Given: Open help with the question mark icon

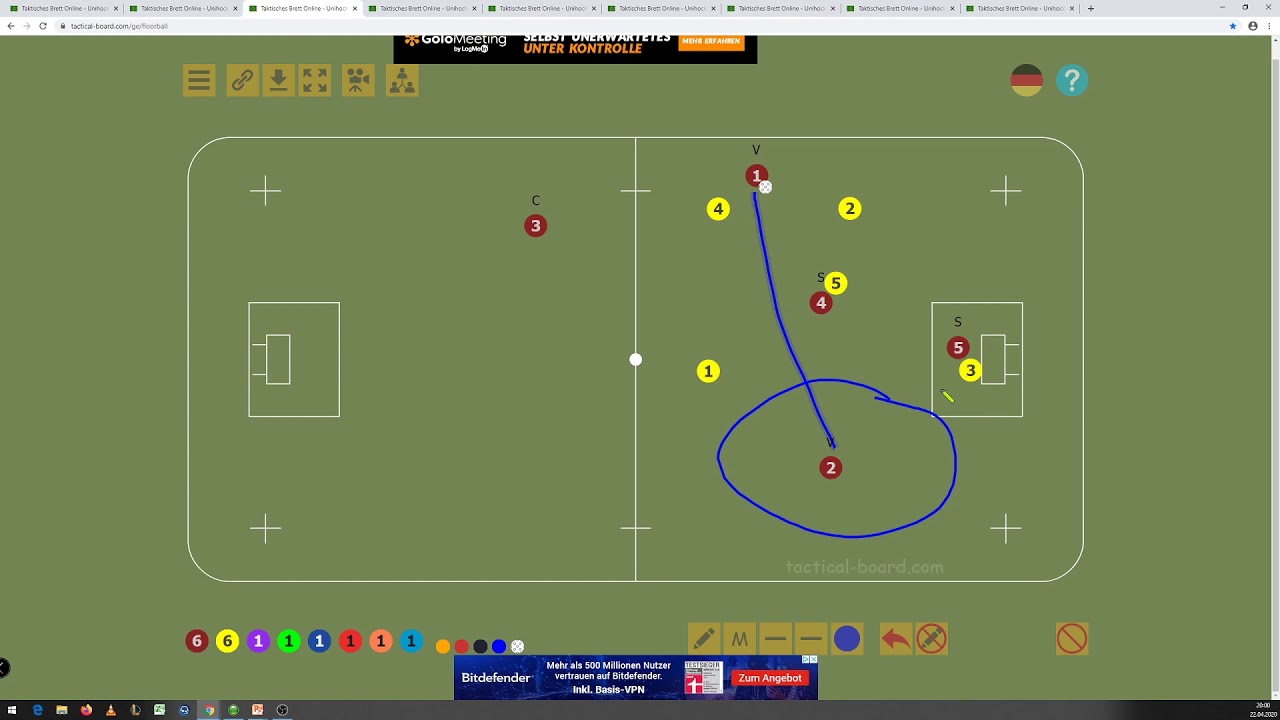Looking at the screenshot, I should point(1071,80).
